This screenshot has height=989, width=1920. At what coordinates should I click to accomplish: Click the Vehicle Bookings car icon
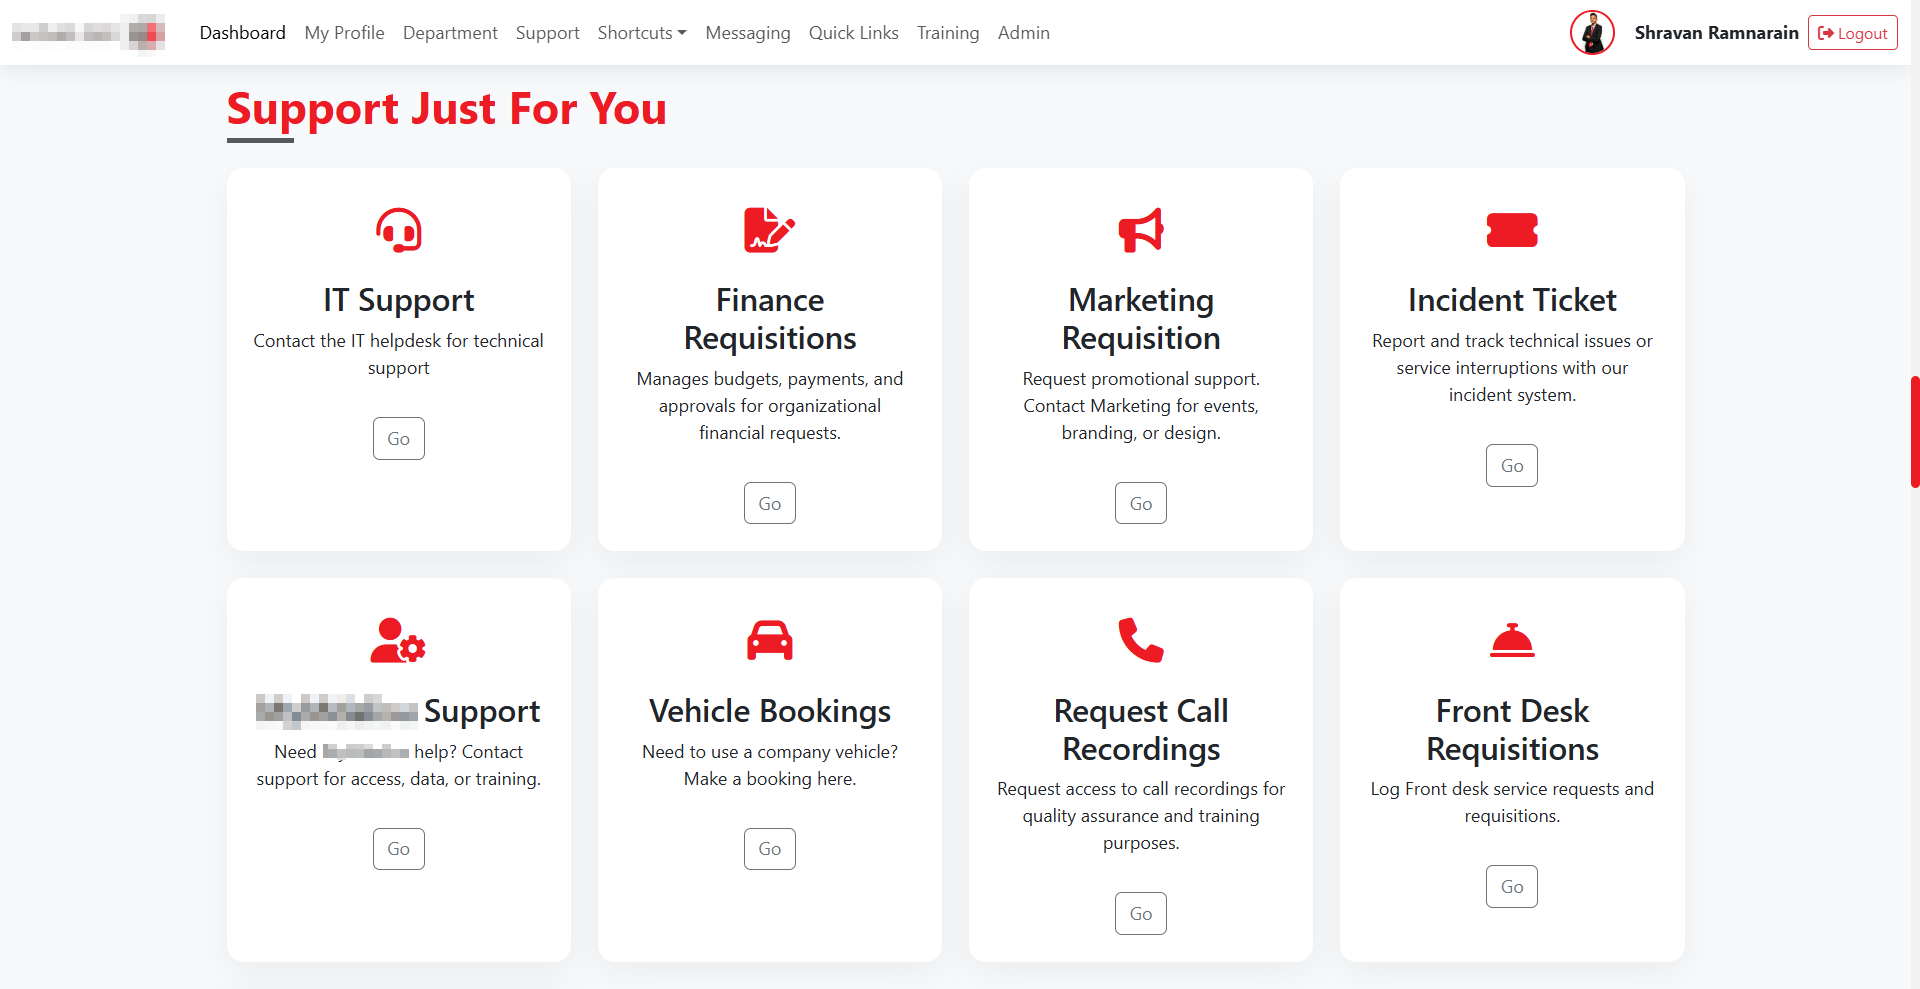769,640
